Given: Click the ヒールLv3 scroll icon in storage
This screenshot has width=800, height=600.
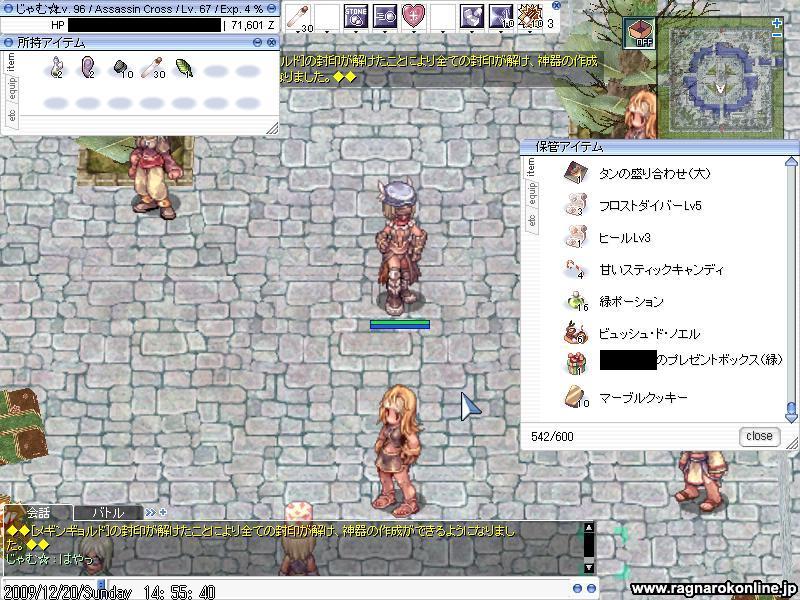Looking at the screenshot, I should pyautogui.click(x=577, y=237).
